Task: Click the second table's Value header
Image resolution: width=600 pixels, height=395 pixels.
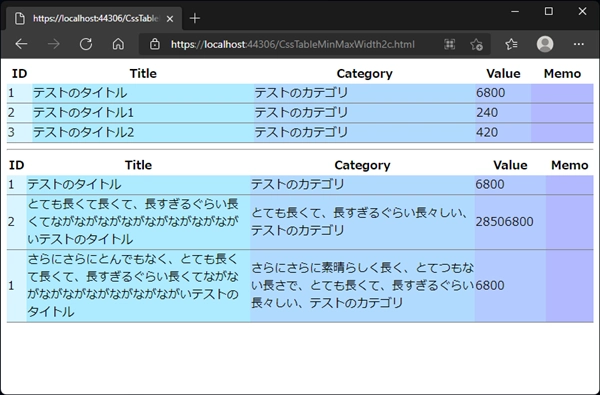Action: [x=510, y=165]
